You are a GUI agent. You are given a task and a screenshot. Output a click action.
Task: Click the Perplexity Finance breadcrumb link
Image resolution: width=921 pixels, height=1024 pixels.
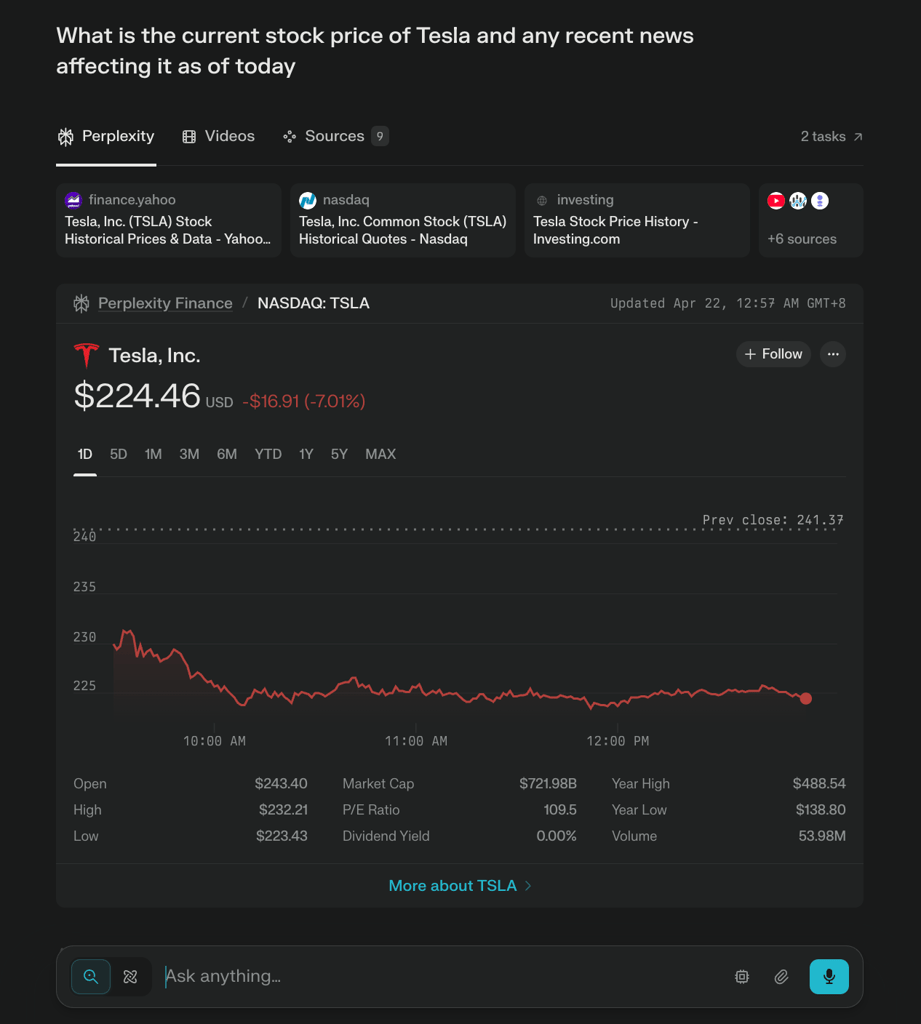tap(165, 303)
